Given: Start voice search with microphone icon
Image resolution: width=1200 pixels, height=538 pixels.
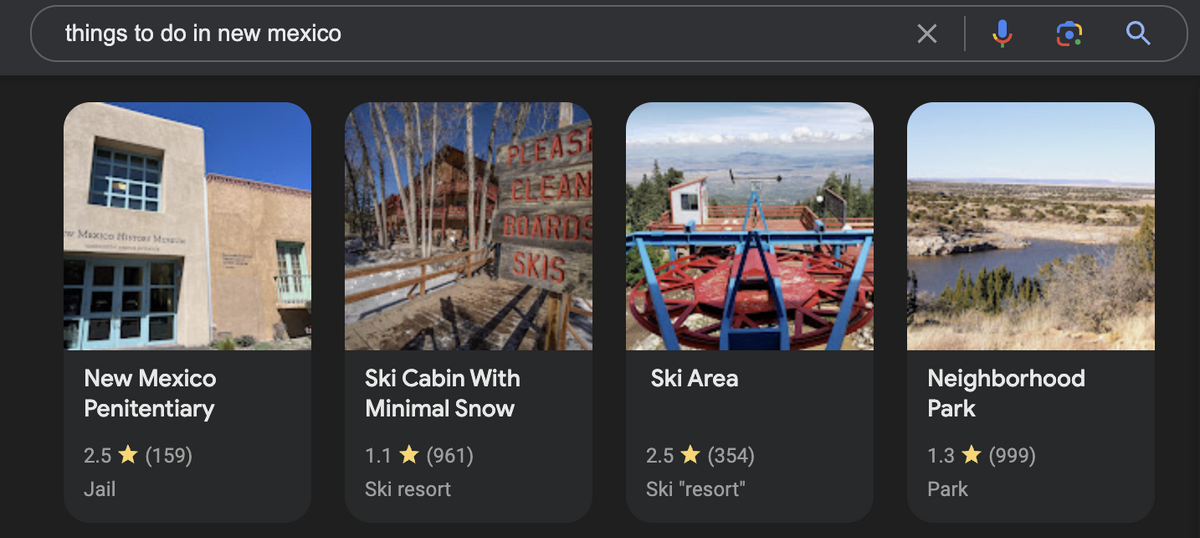Looking at the screenshot, I should coord(1002,34).
